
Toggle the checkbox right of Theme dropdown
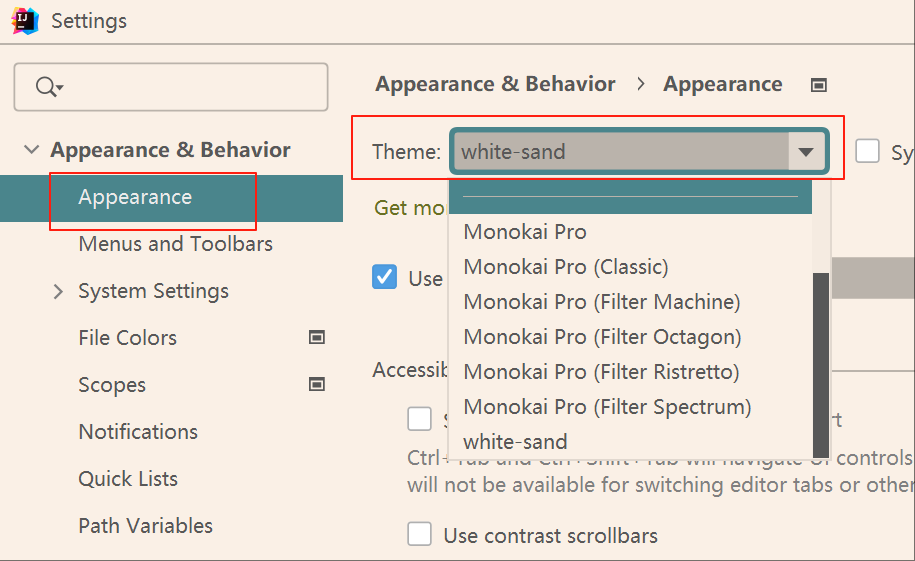pos(868,152)
